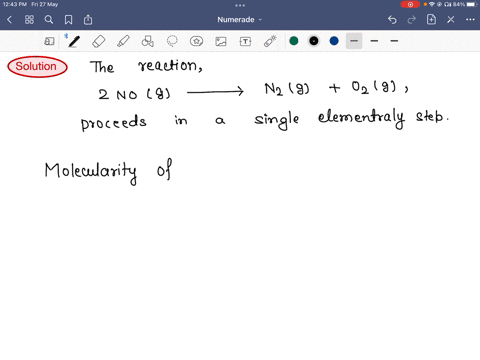The height and width of the screenshot is (360, 480).
Task: Choose the black pen color
Action: point(314,41)
